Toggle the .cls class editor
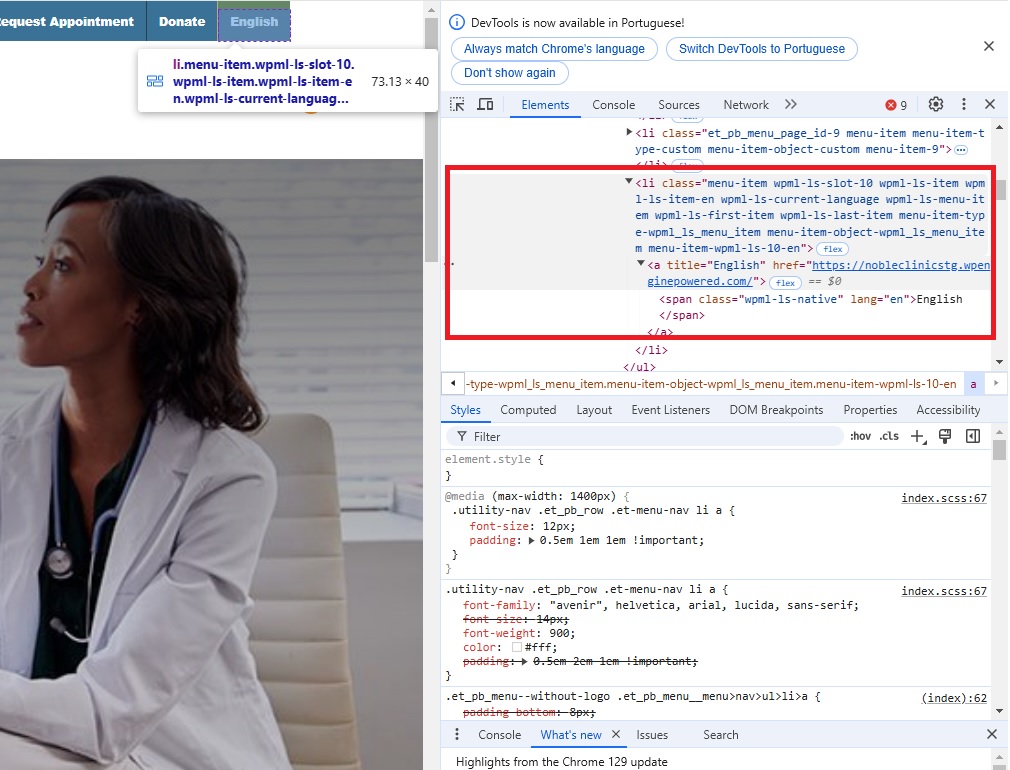Image resolution: width=1010 pixels, height=770 pixels. click(x=890, y=436)
